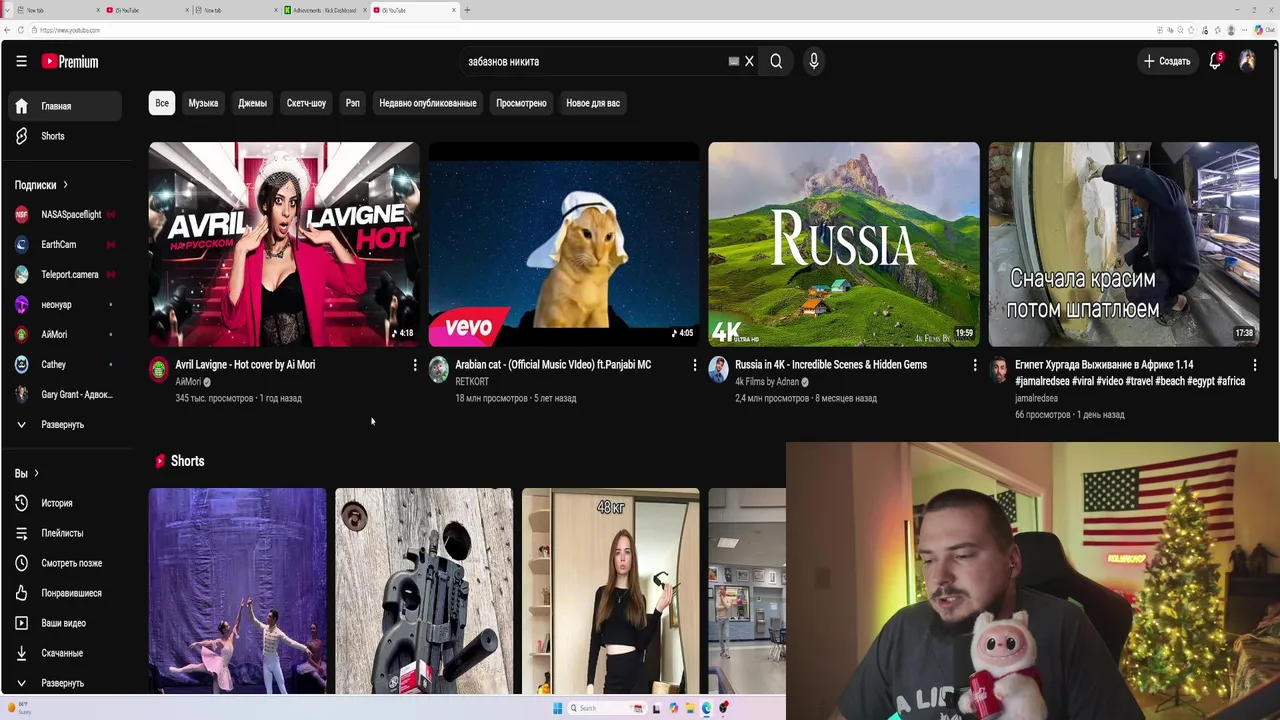Open the notifications bell
Viewport: 1280px width, 720px height.
(1215, 61)
